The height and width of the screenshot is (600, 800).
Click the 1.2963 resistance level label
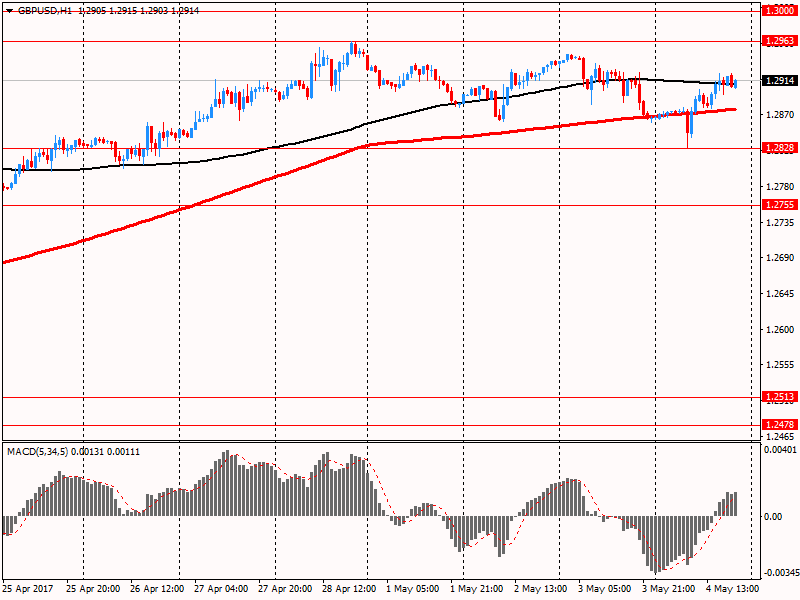(779, 41)
